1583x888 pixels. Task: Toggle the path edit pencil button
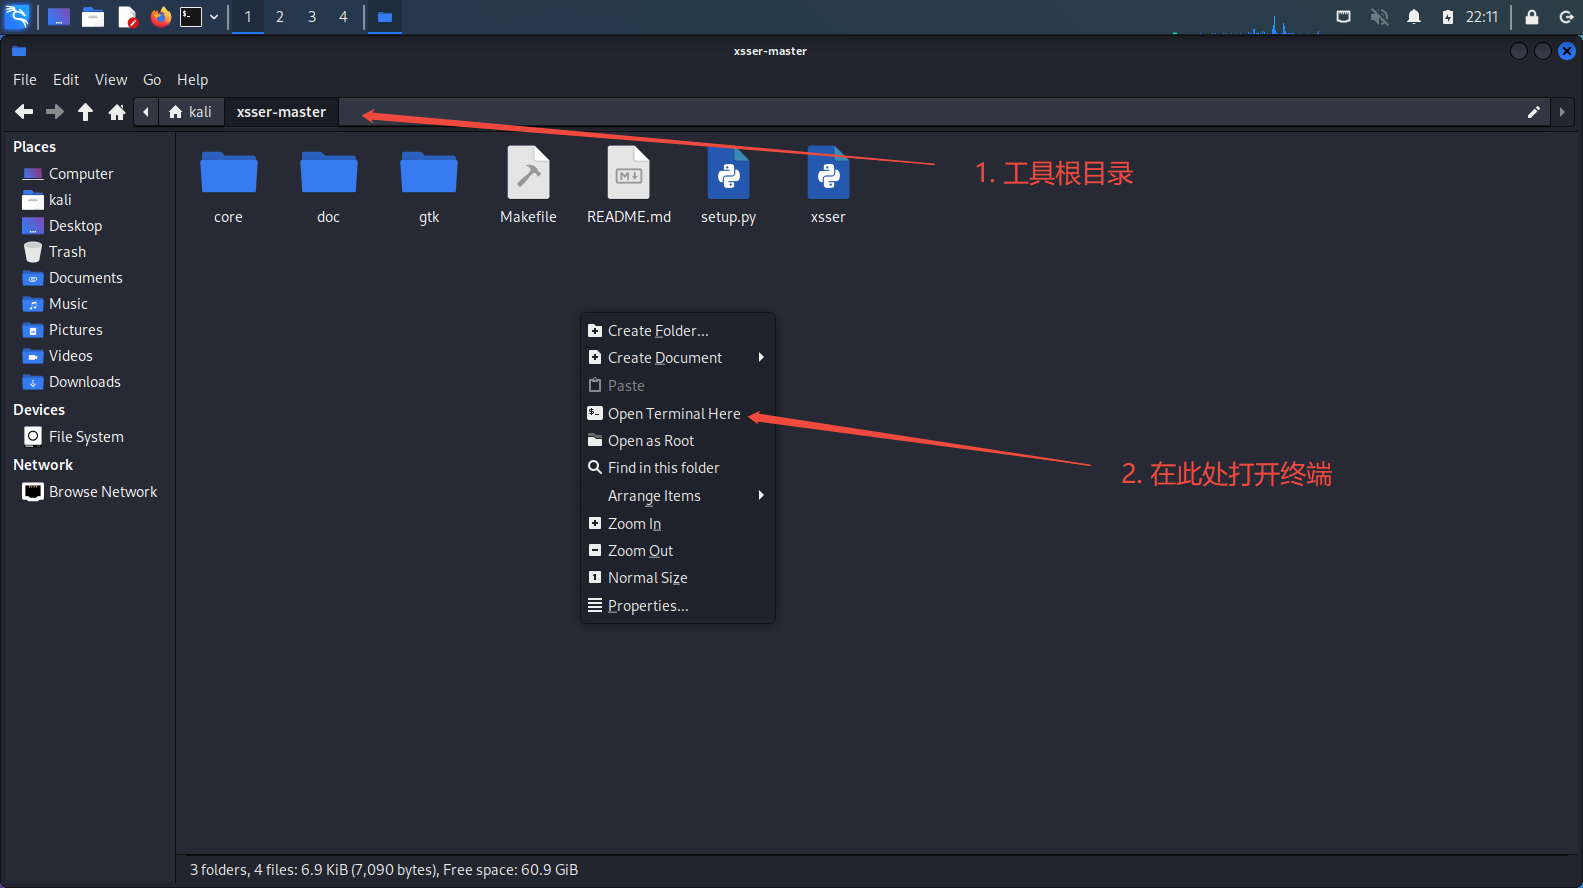coord(1533,112)
